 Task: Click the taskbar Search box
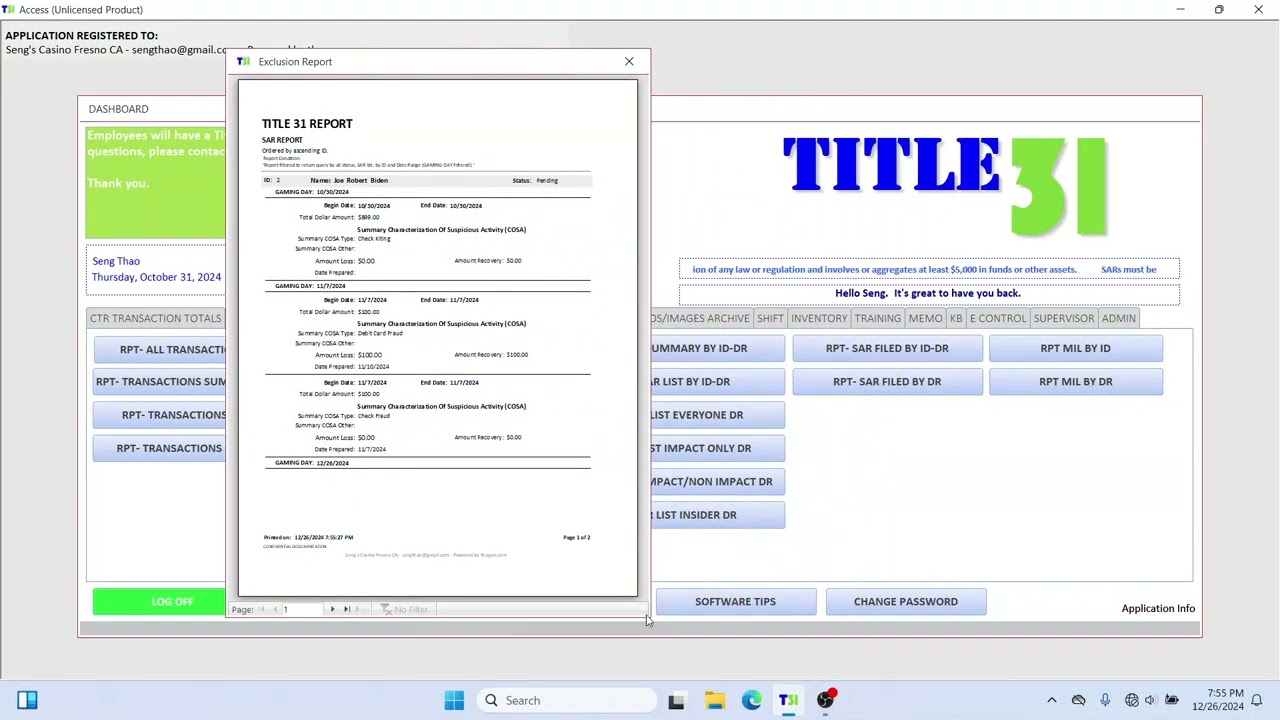point(565,700)
